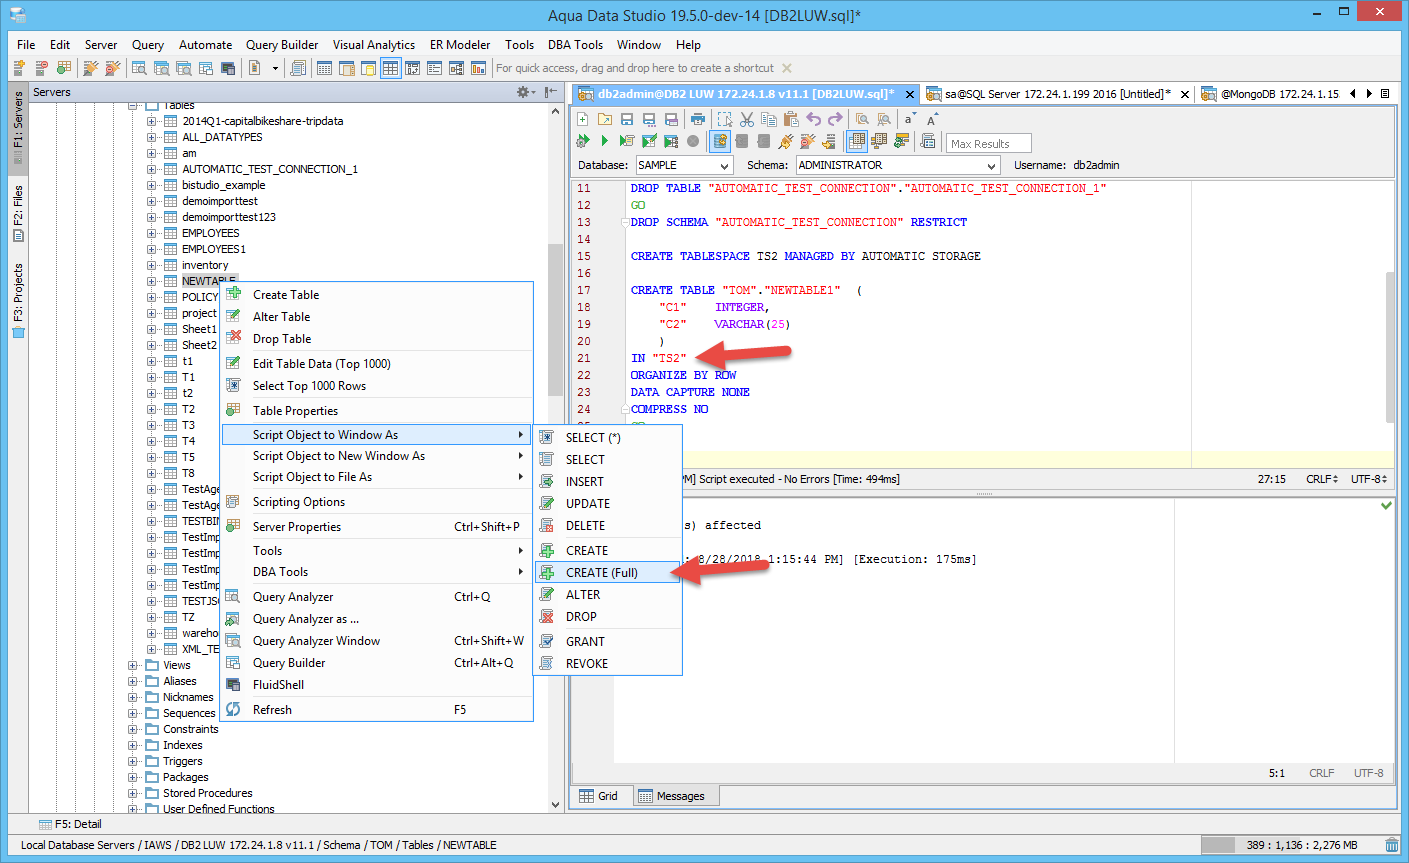Screen dimensions: 1409x863
Task: Click the Execute Explain icon after the play icon
Action: click(627, 141)
